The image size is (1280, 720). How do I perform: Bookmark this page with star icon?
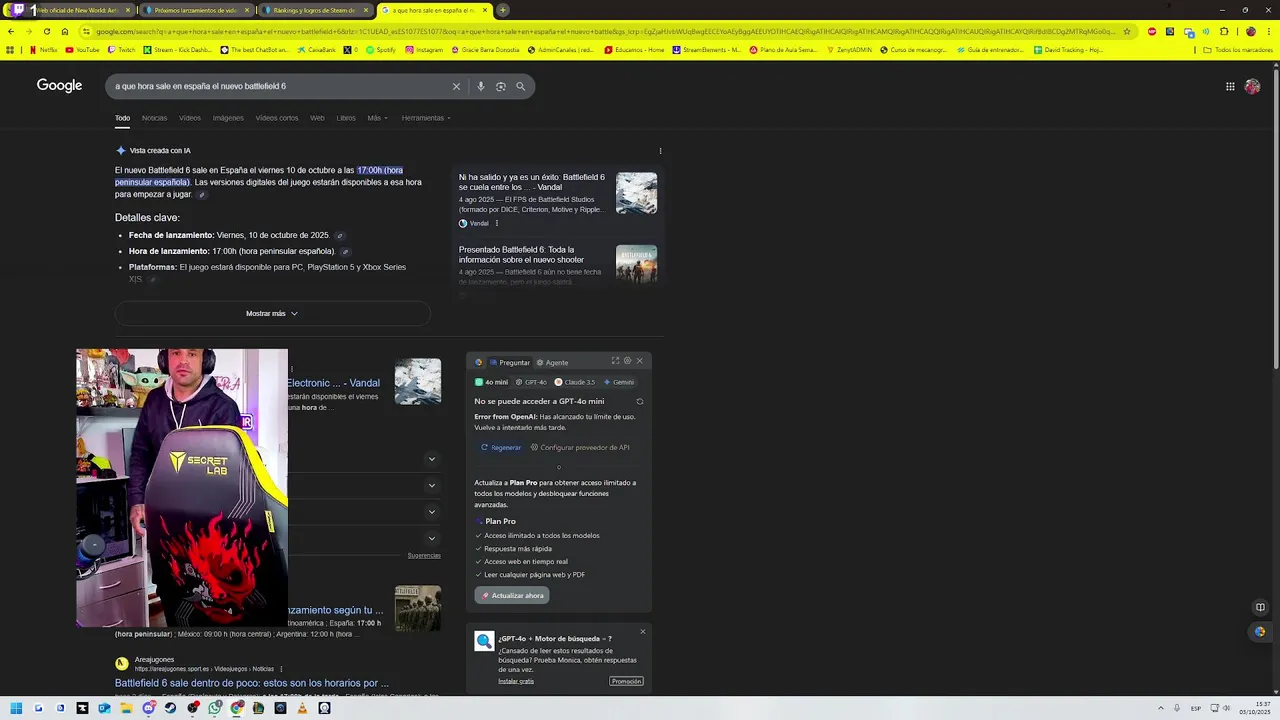click(x=1127, y=31)
